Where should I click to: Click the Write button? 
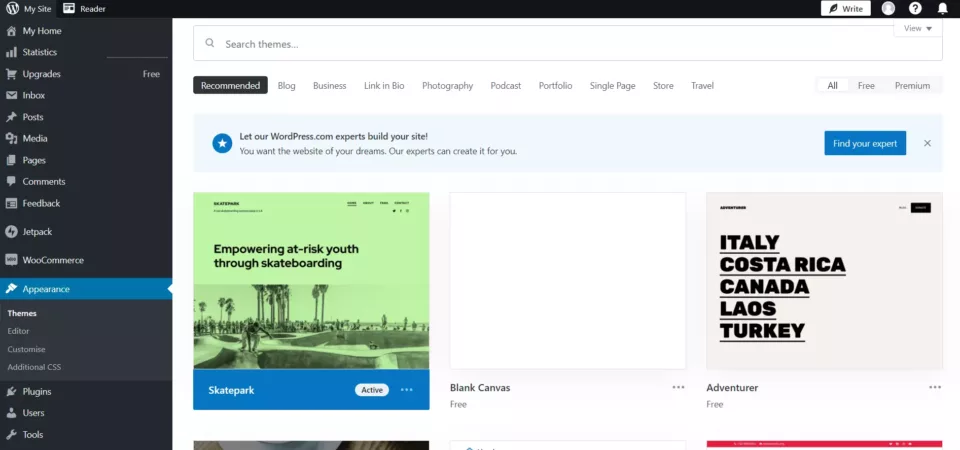[846, 9]
